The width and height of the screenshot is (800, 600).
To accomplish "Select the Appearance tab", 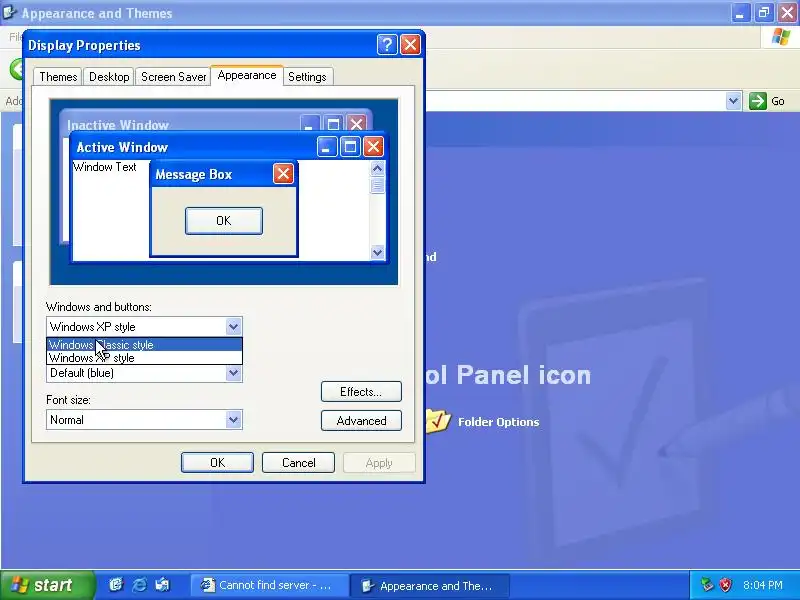I will coord(247,76).
